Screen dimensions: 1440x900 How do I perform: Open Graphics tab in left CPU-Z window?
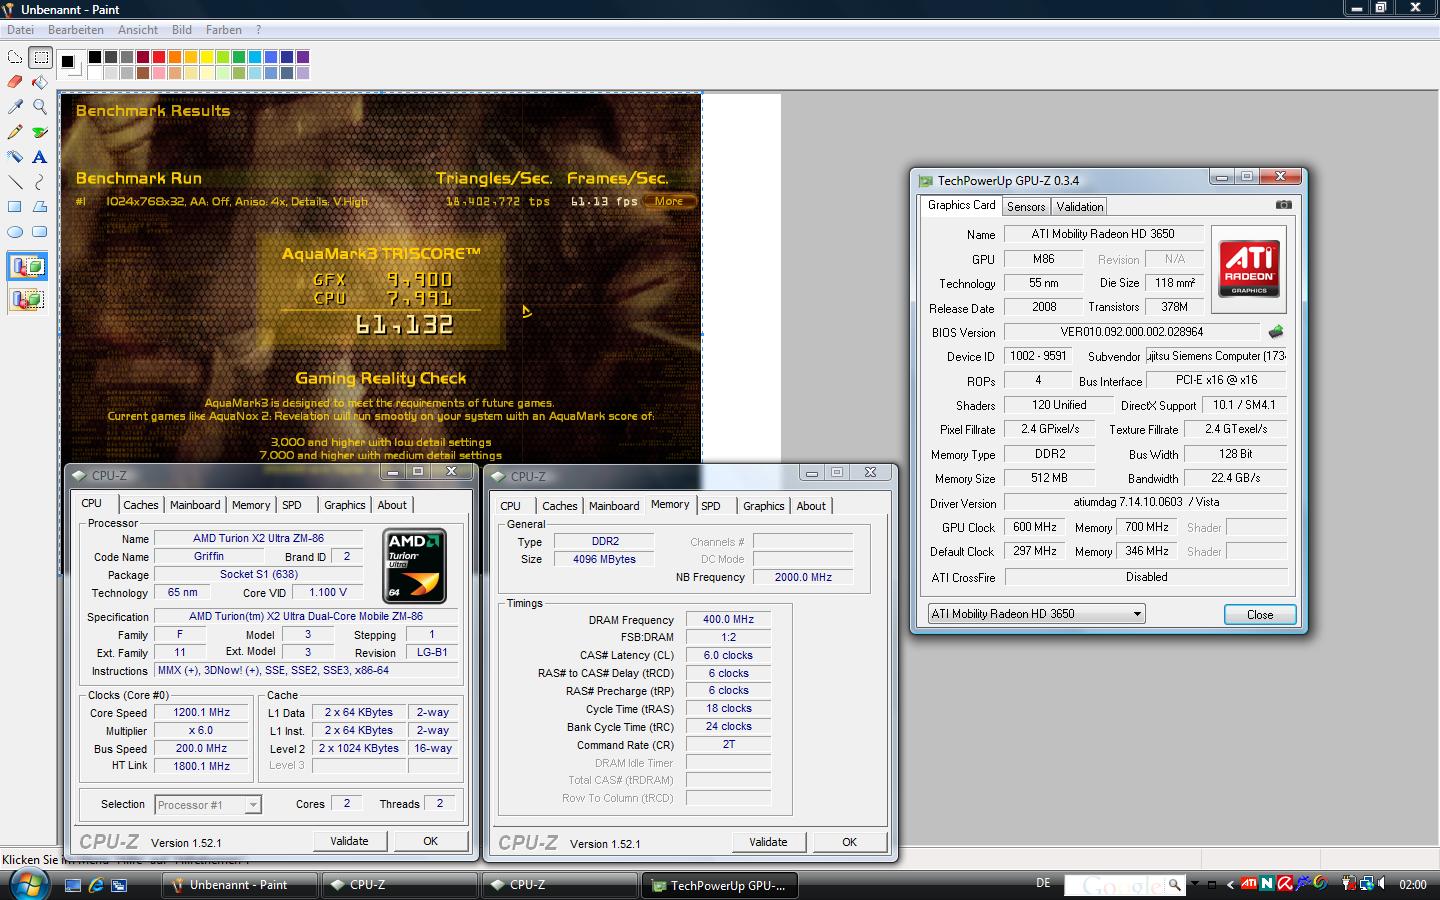point(345,505)
